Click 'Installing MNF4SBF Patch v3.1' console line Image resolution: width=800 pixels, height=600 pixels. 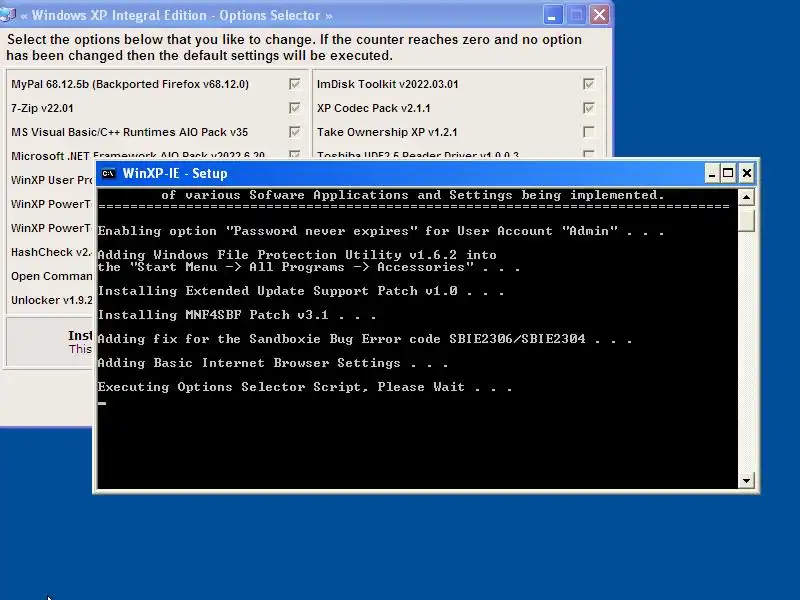point(237,315)
